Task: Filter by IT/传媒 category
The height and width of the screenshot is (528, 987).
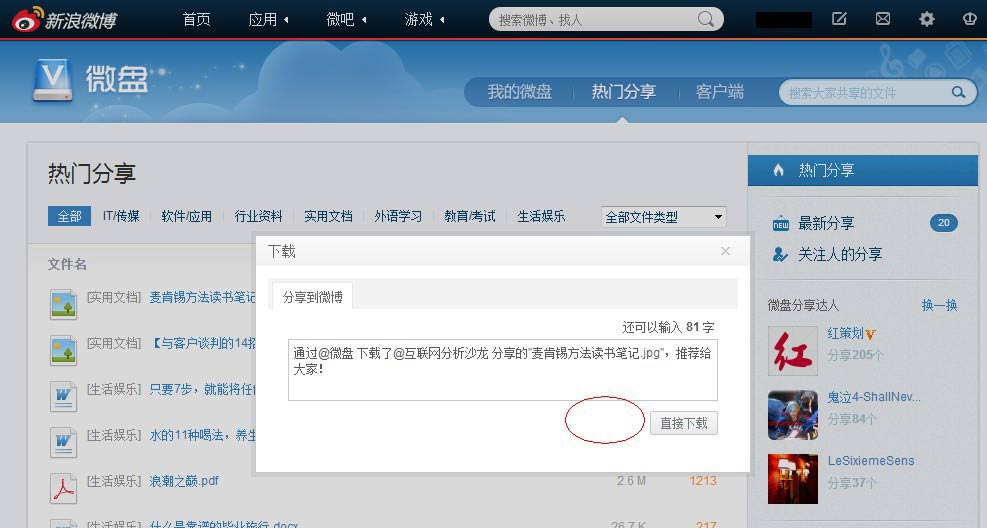Action: 121,216
